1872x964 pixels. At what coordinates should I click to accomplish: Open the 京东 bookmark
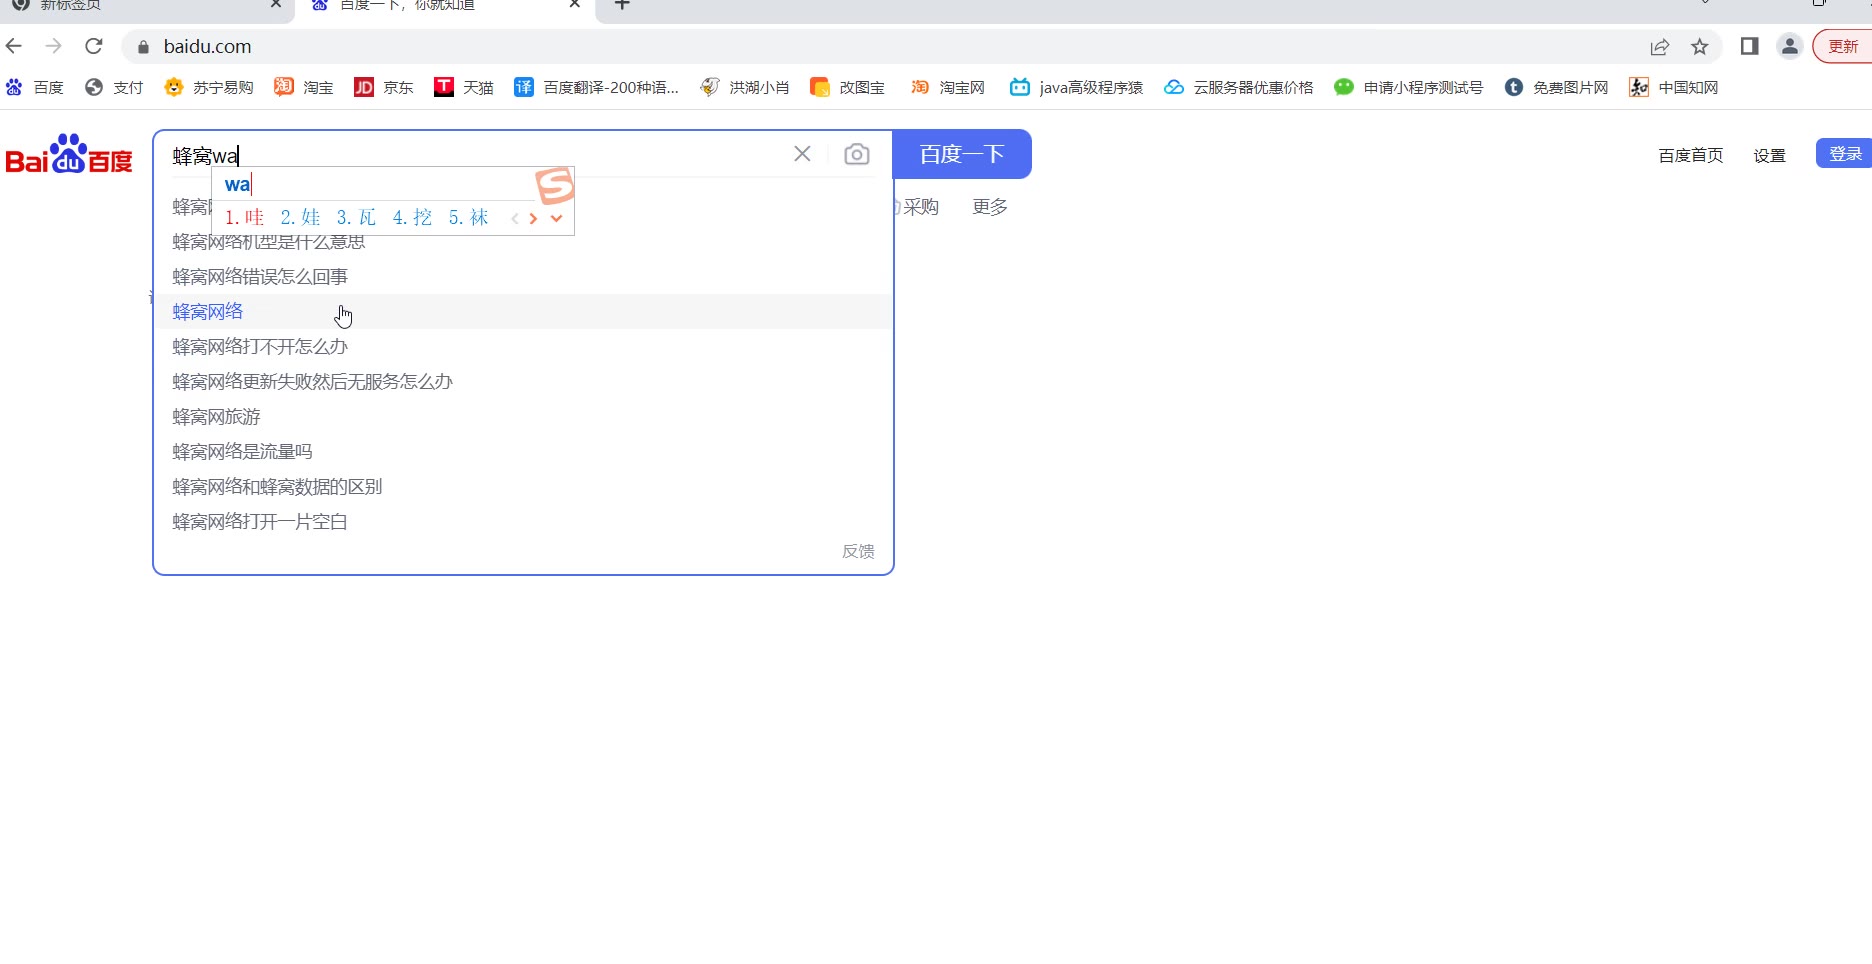384,88
